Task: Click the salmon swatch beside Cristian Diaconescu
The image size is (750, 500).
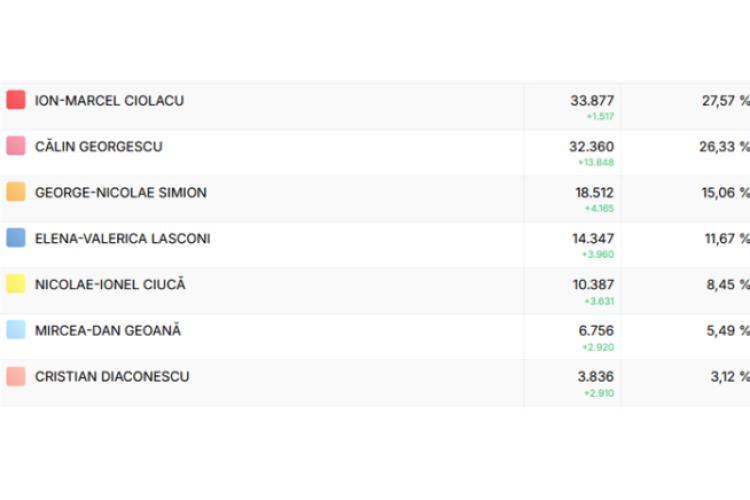Action: (16, 376)
